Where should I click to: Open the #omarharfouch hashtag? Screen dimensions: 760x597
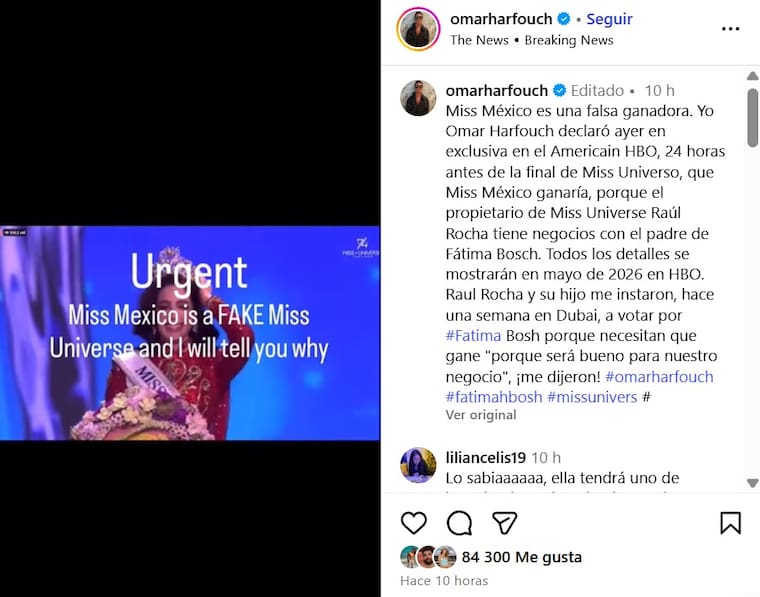(x=659, y=377)
